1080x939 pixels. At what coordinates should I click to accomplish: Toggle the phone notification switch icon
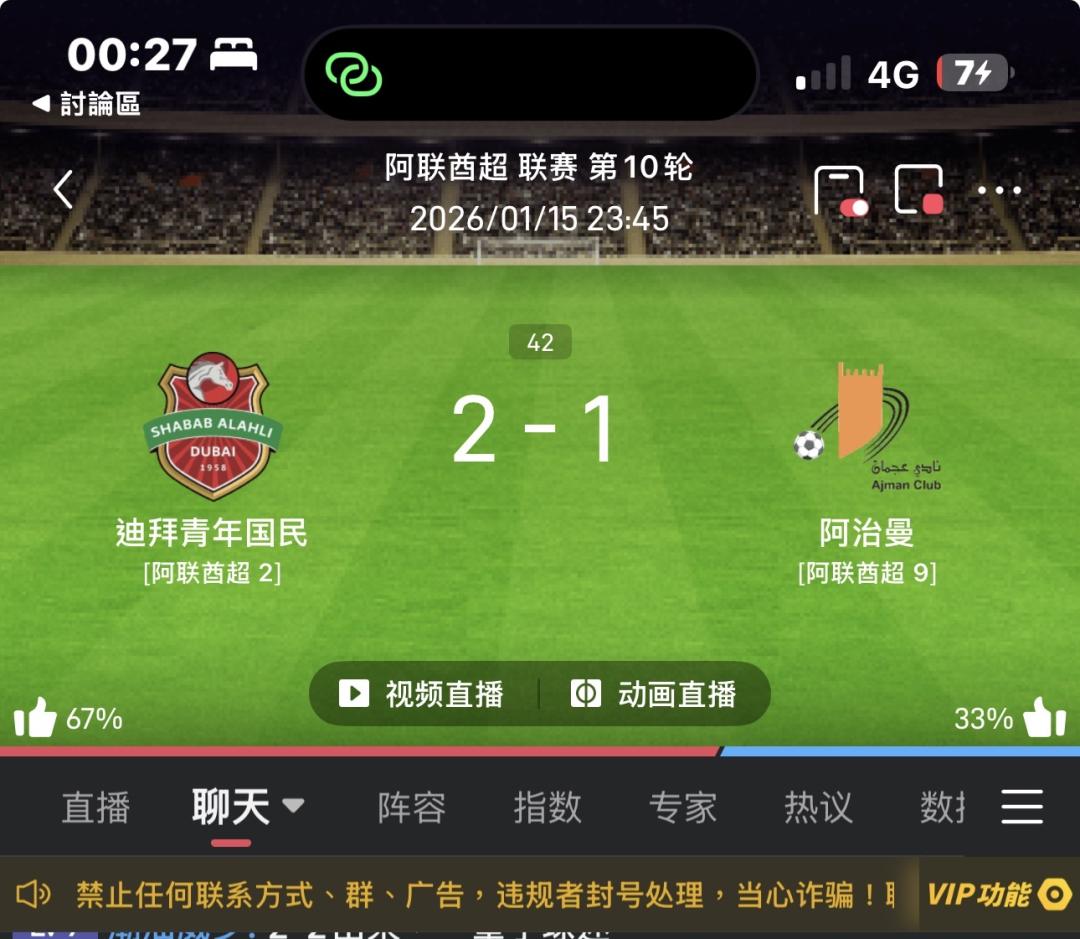pos(841,191)
